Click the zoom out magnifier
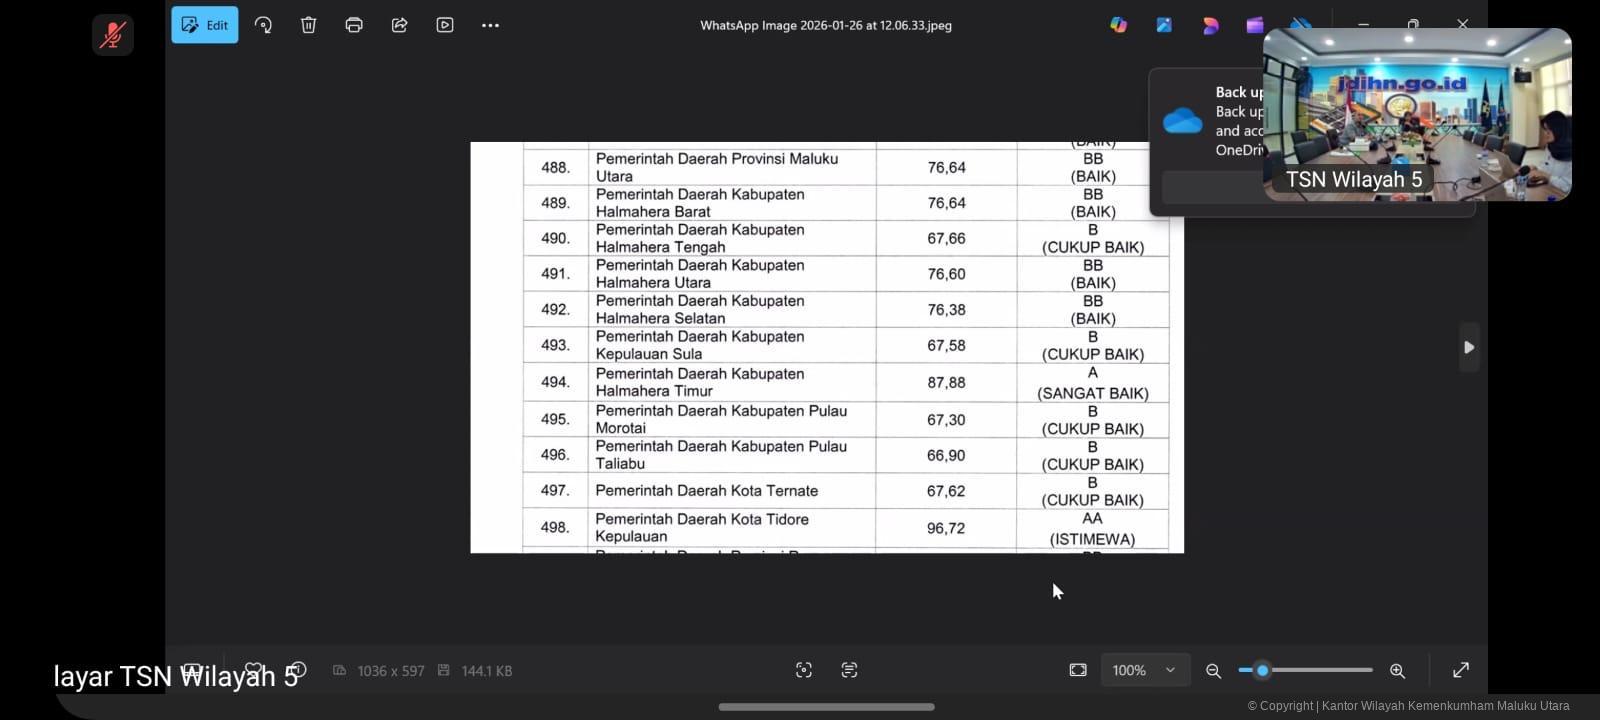Screen dimensions: 1600x720 [x=1213, y=671]
